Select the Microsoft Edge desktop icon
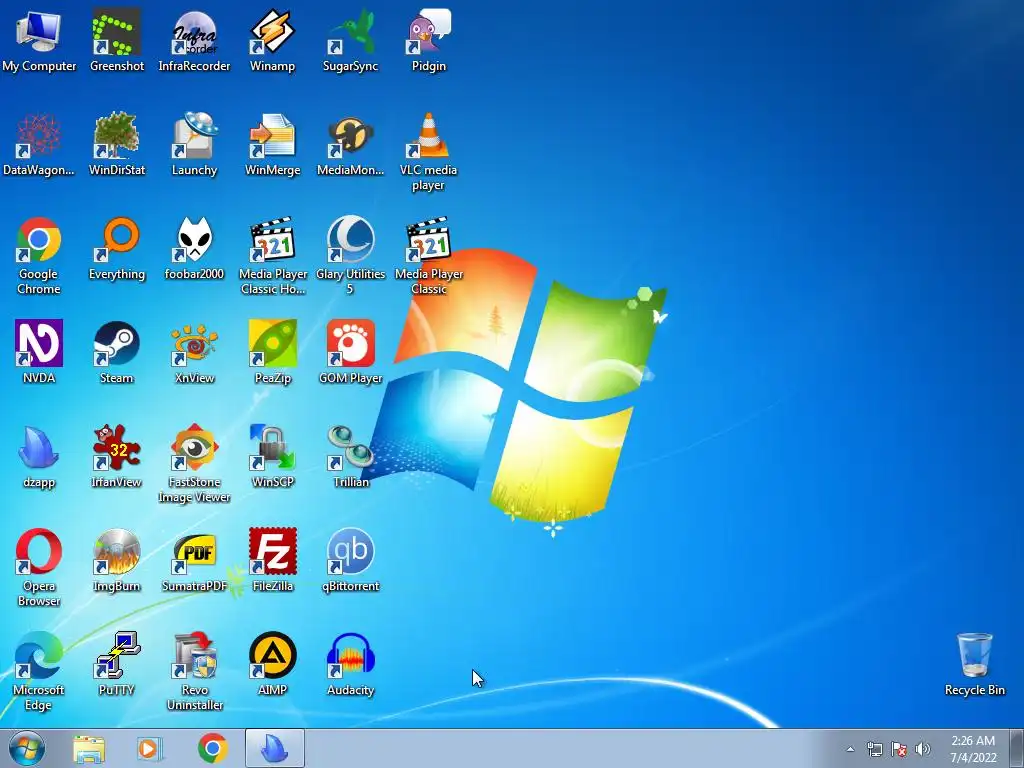This screenshot has width=1024, height=768. click(39, 656)
